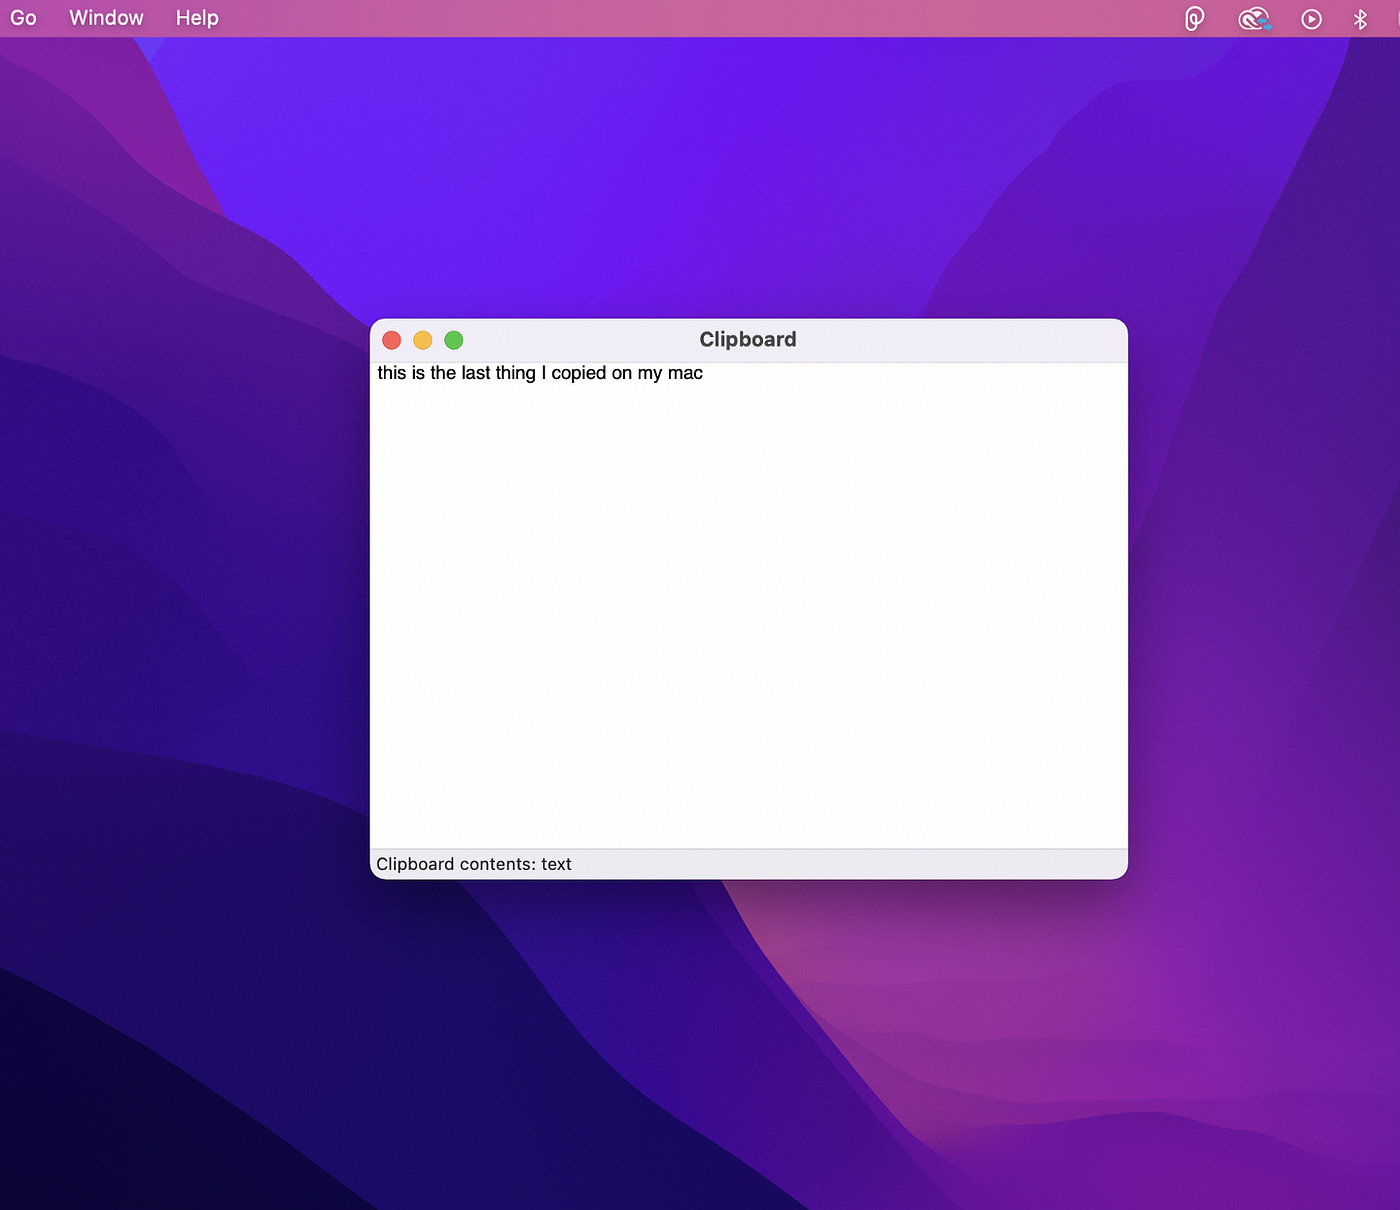Click the word 'this' at text start

[393, 373]
